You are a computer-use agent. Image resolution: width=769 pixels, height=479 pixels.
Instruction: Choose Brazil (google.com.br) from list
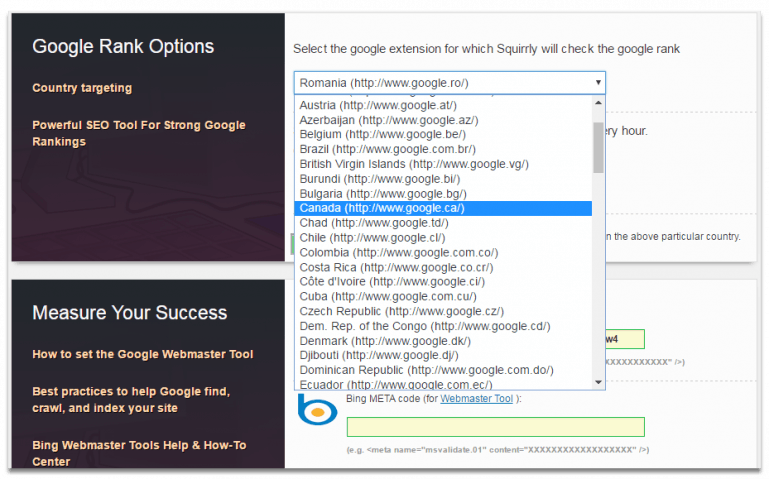click(x=443, y=149)
